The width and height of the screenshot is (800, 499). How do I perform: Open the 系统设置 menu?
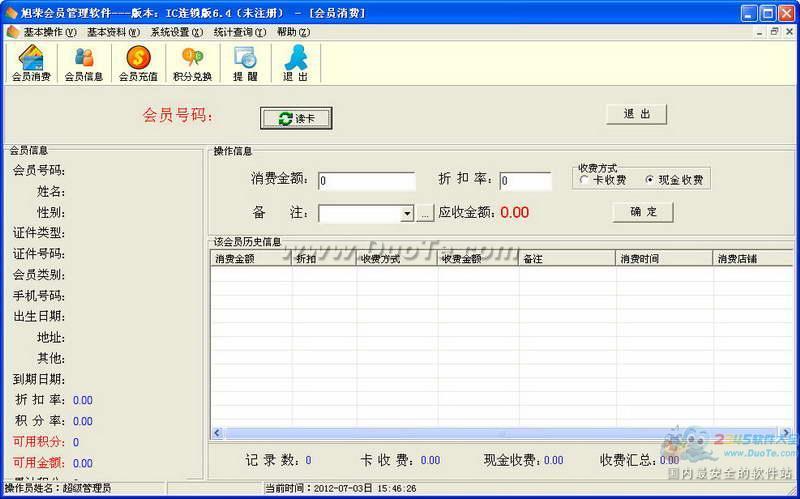(x=176, y=32)
